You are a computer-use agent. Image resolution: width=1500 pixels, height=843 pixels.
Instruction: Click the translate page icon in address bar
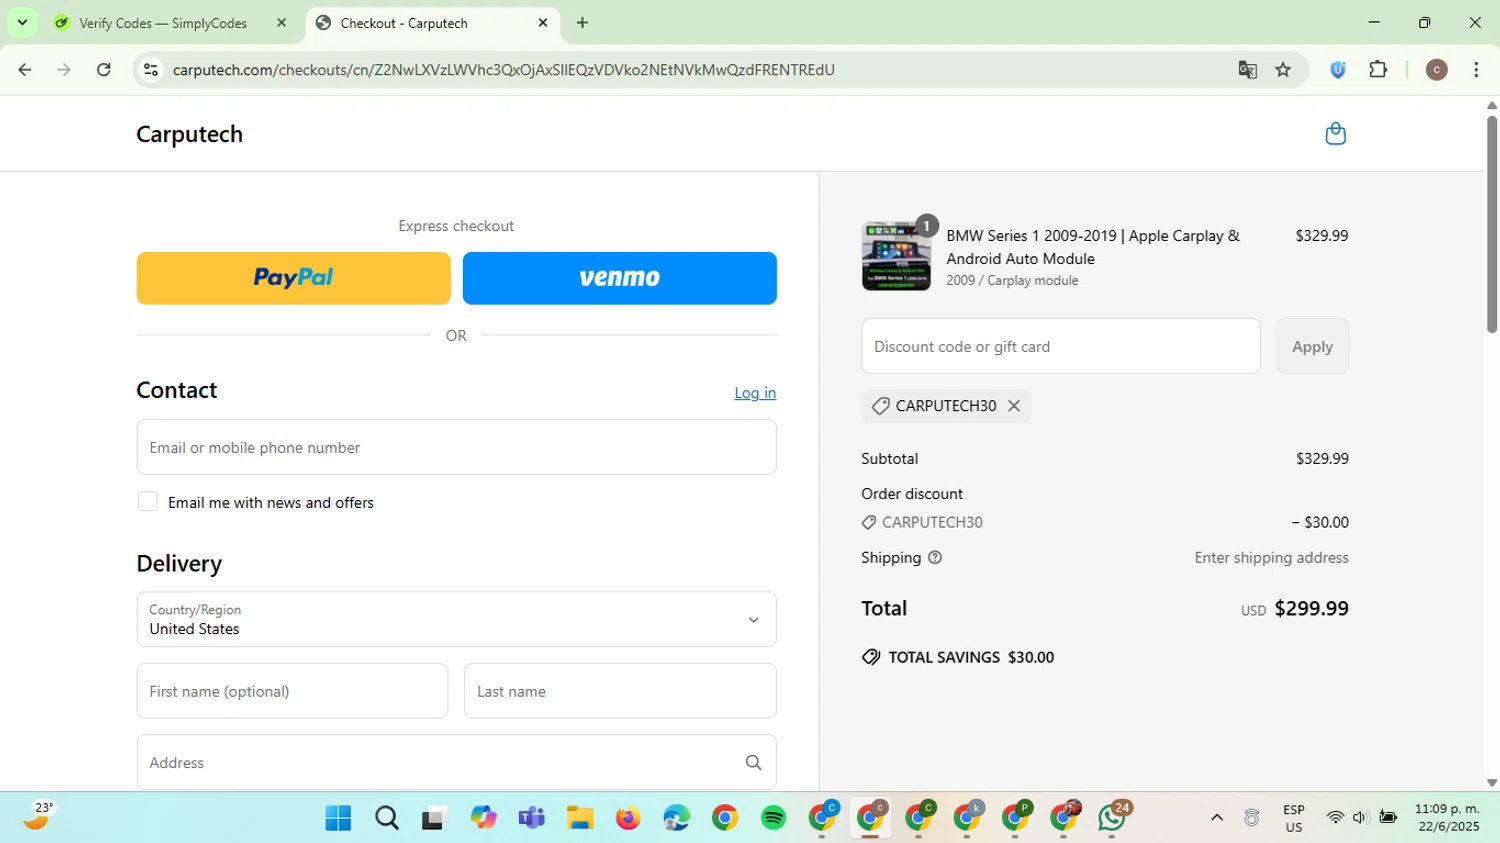(1247, 70)
